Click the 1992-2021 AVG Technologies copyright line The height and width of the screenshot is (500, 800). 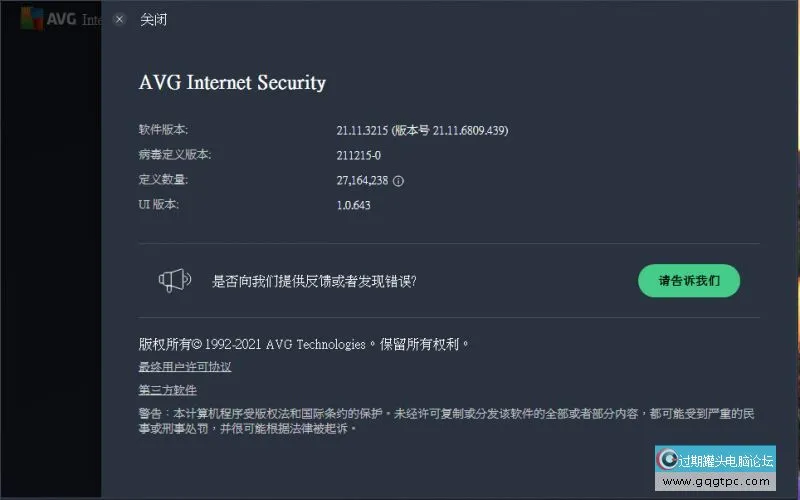coord(303,344)
